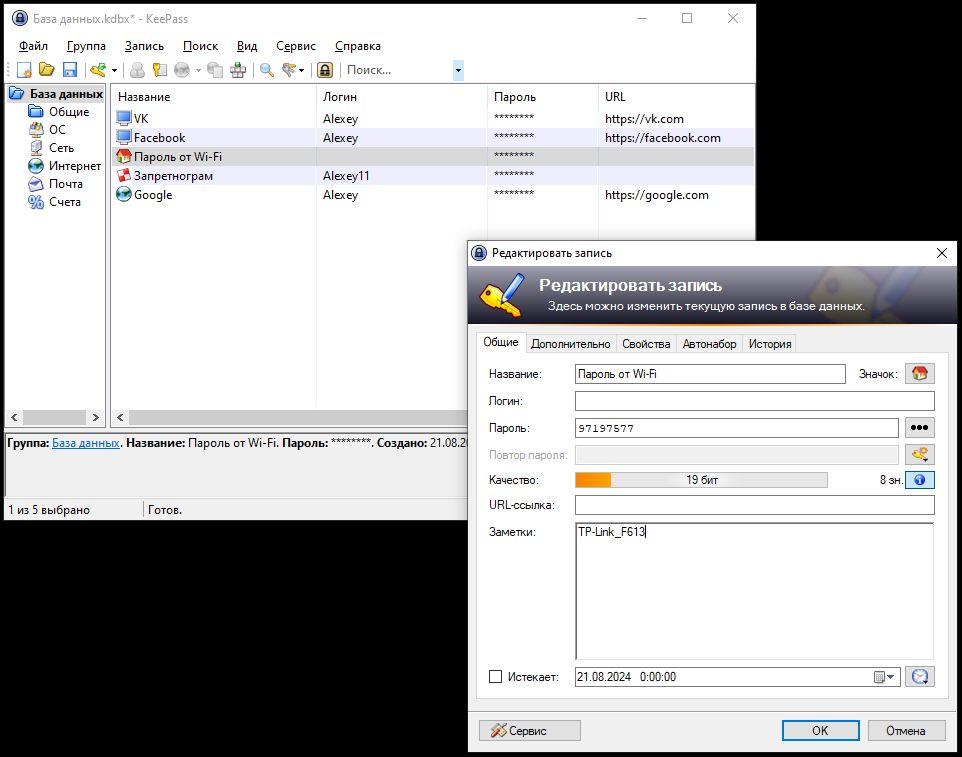Switch to the Дополнительно tab

(571, 344)
